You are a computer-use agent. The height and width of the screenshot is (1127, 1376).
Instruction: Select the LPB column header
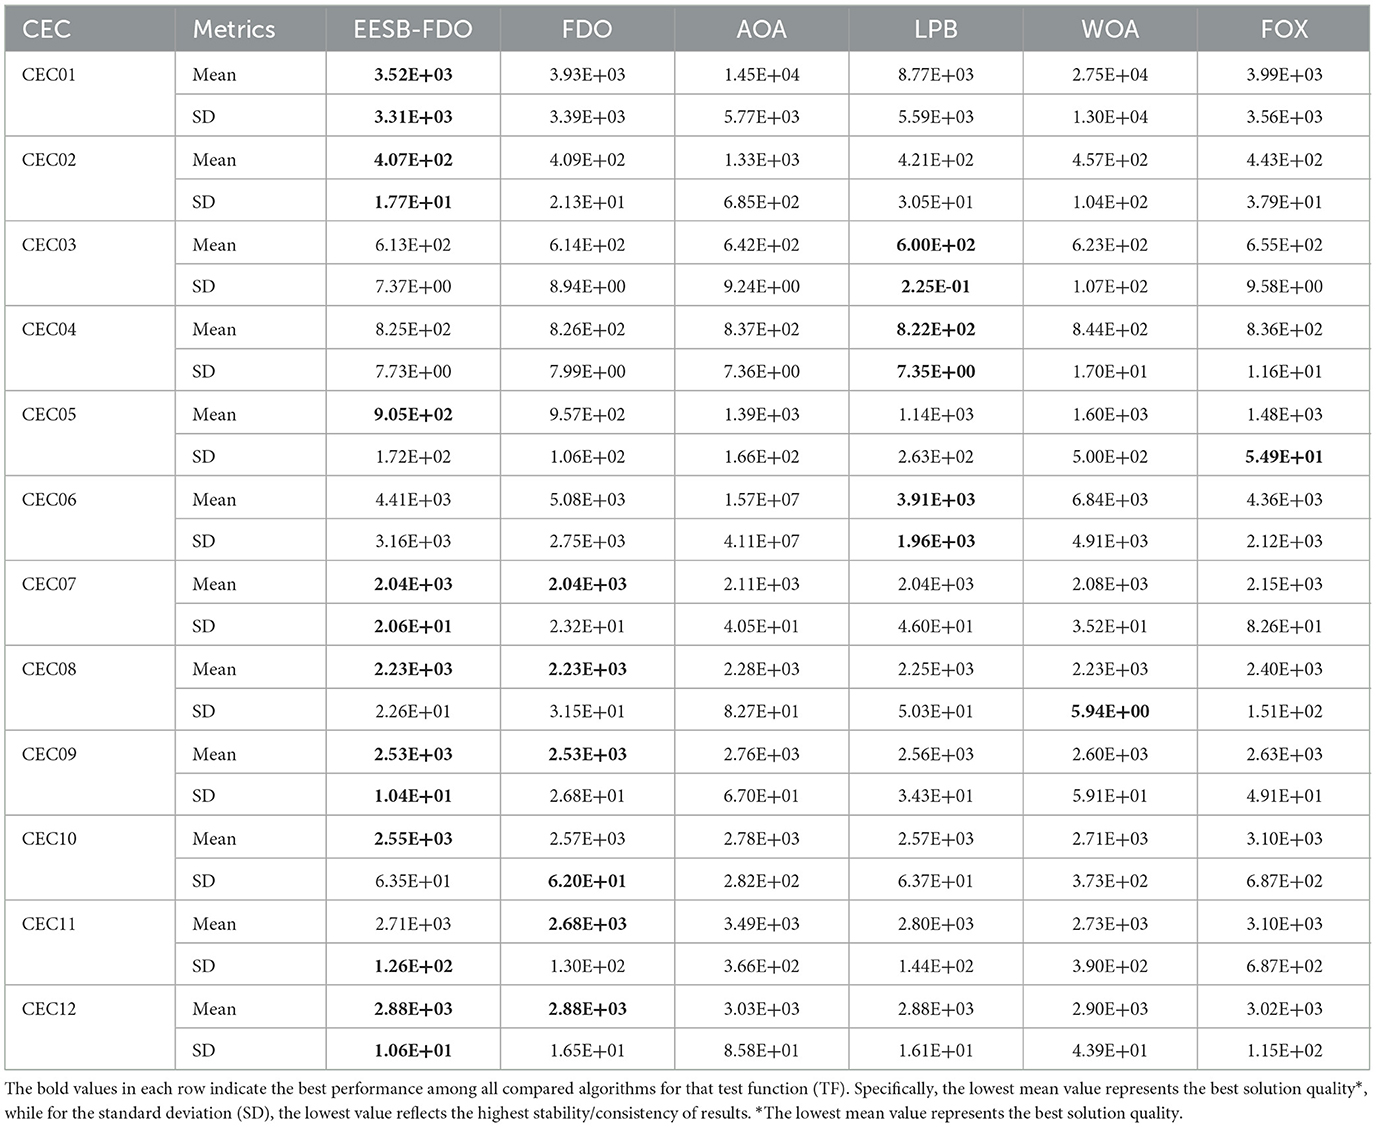click(x=935, y=29)
